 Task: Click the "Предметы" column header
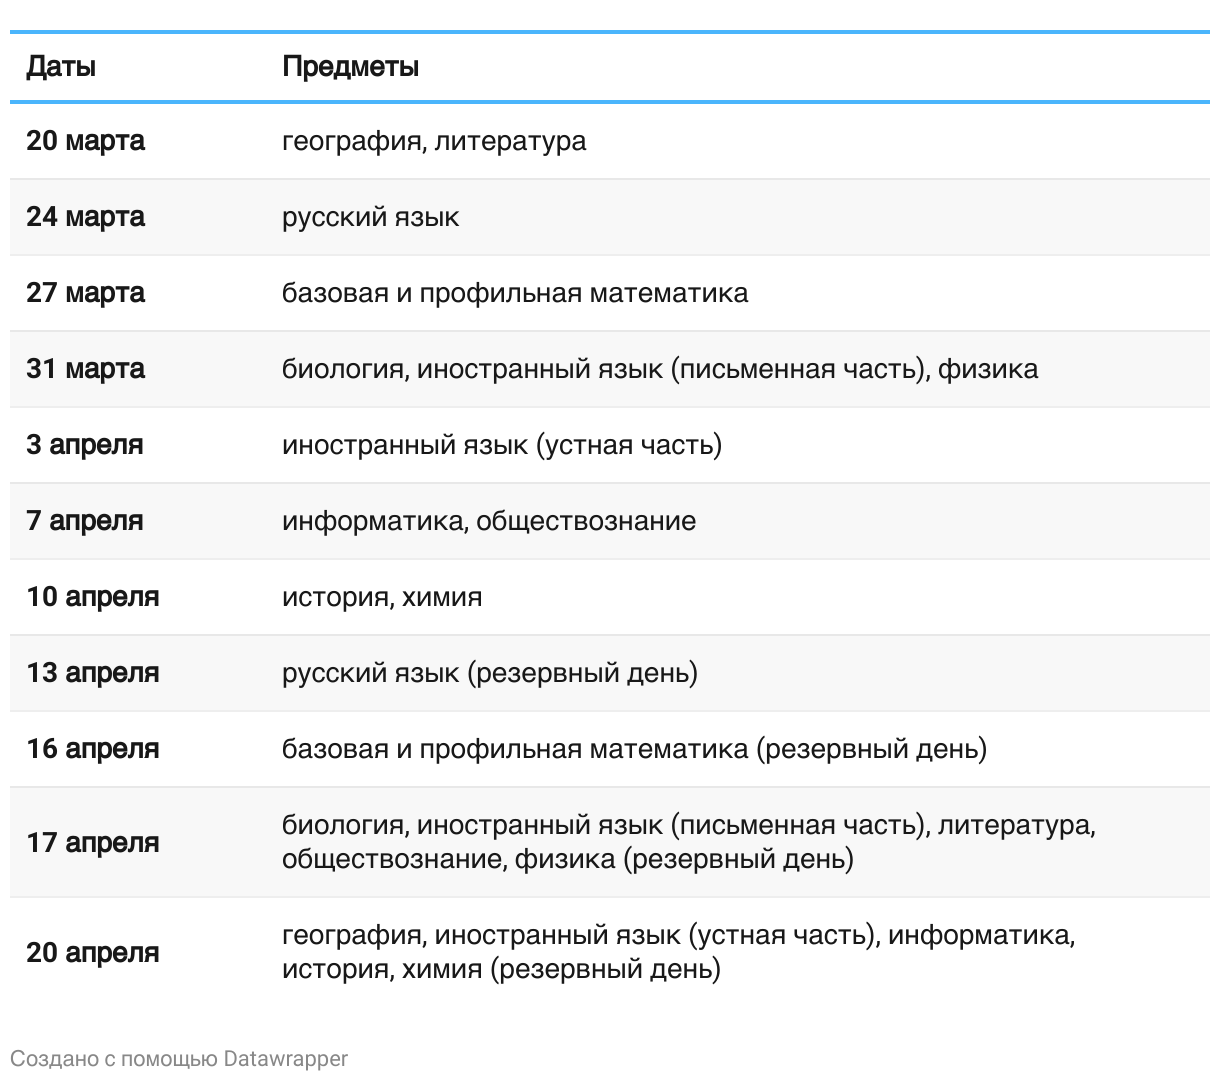tap(350, 67)
